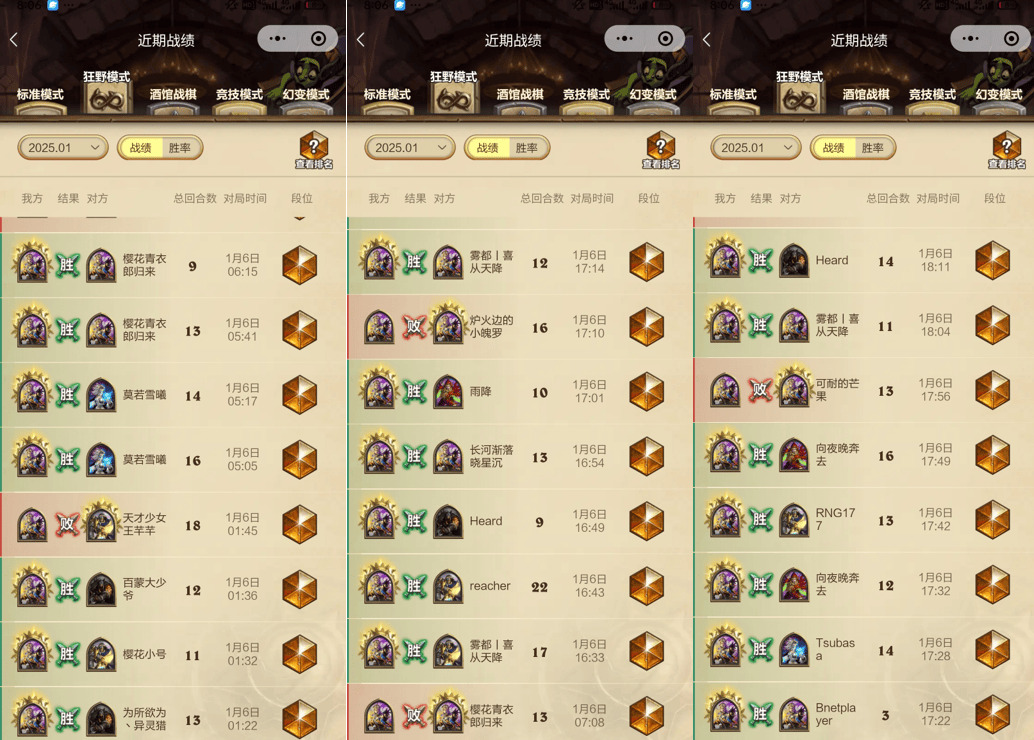This screenshot has width=1034, height=740.
Task: Toggle to 胜率 in the right panel
Action: 872,148
